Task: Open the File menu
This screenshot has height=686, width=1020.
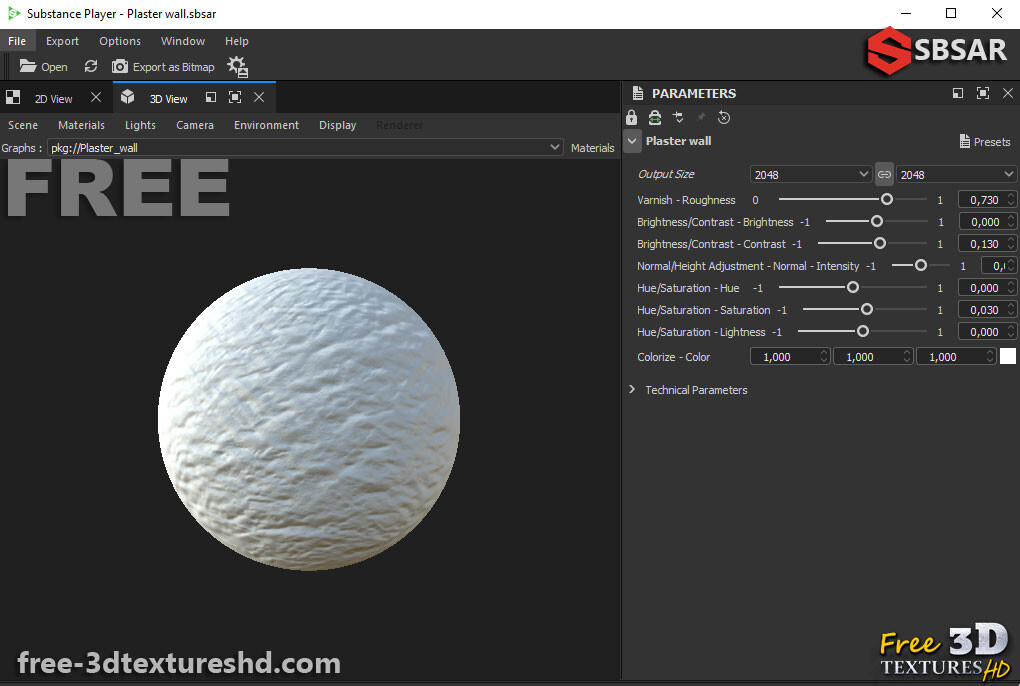Action: point(17,40)
